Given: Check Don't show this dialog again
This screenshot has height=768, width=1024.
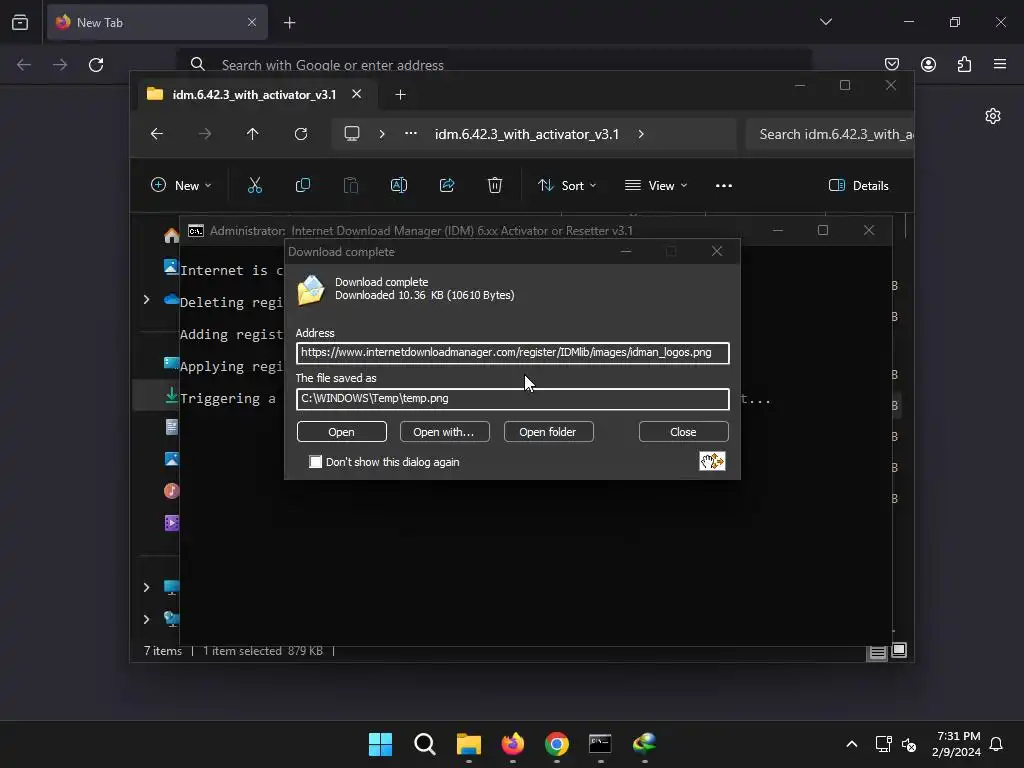Looking at the screenshot, I should click(x=315, y=462).
